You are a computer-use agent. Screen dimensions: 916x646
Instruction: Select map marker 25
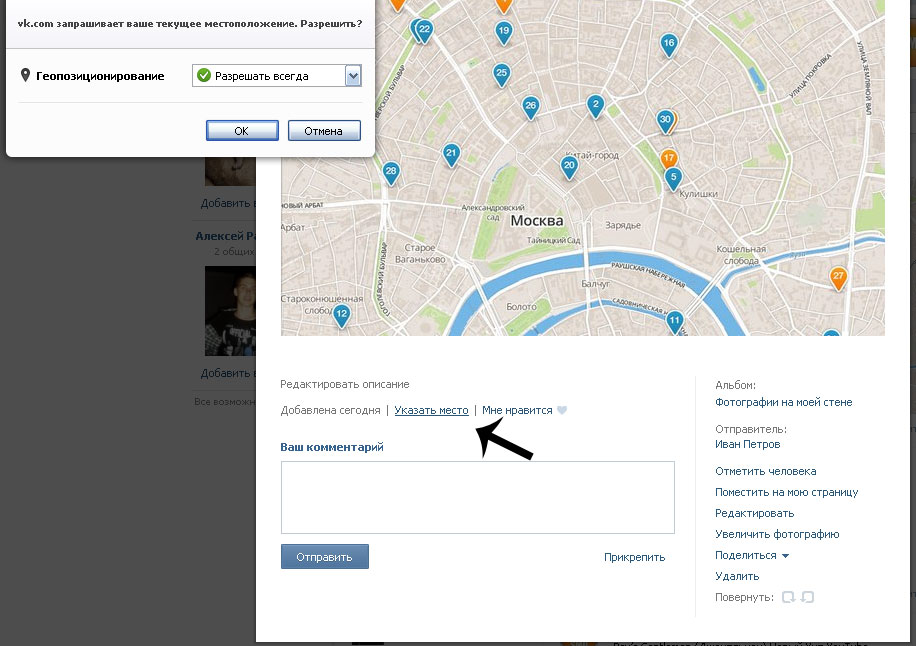click(501, 74)
